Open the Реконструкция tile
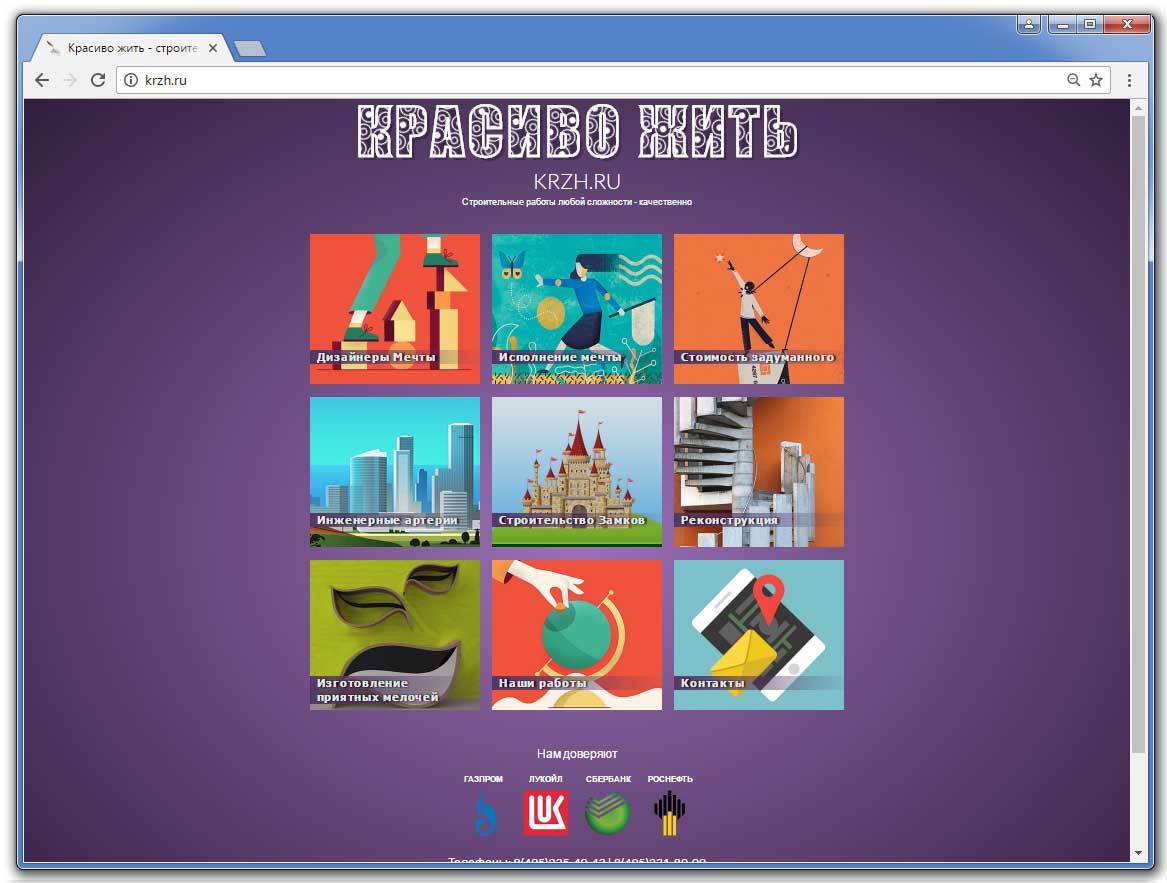 (x=758, y=472)
